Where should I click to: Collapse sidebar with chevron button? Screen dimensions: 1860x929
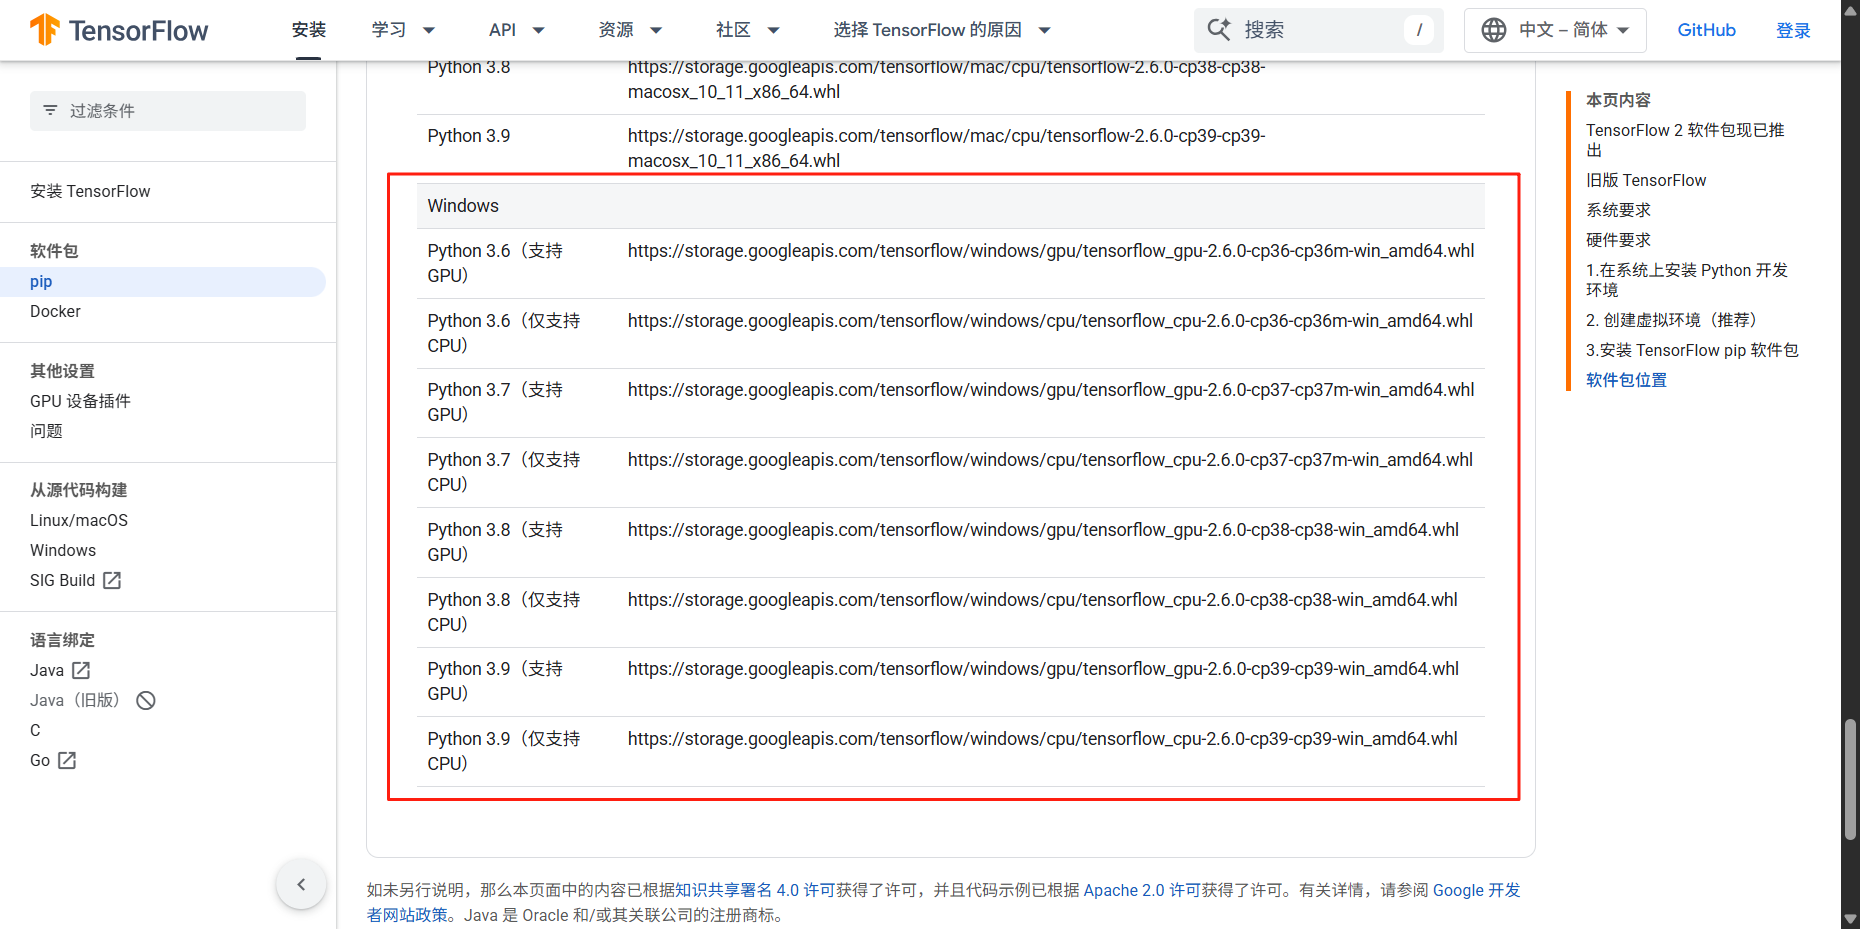(301, 884)
